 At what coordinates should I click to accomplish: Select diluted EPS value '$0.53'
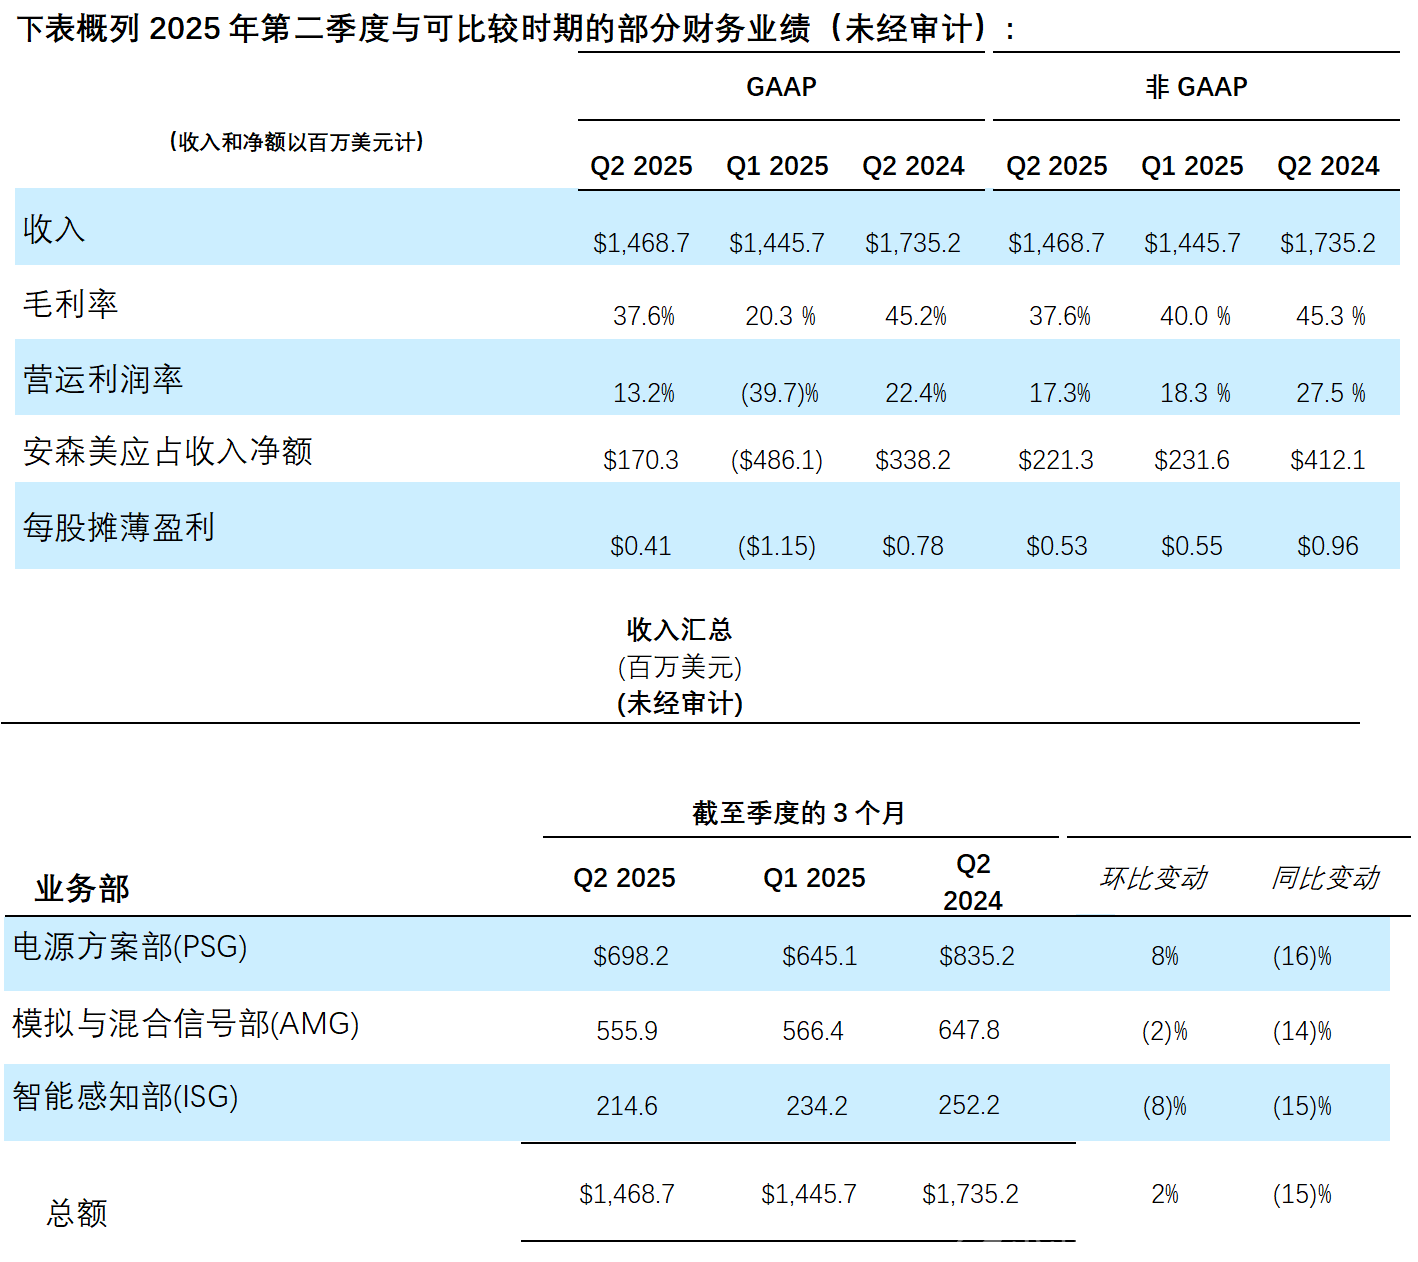tap(1057, 546)
